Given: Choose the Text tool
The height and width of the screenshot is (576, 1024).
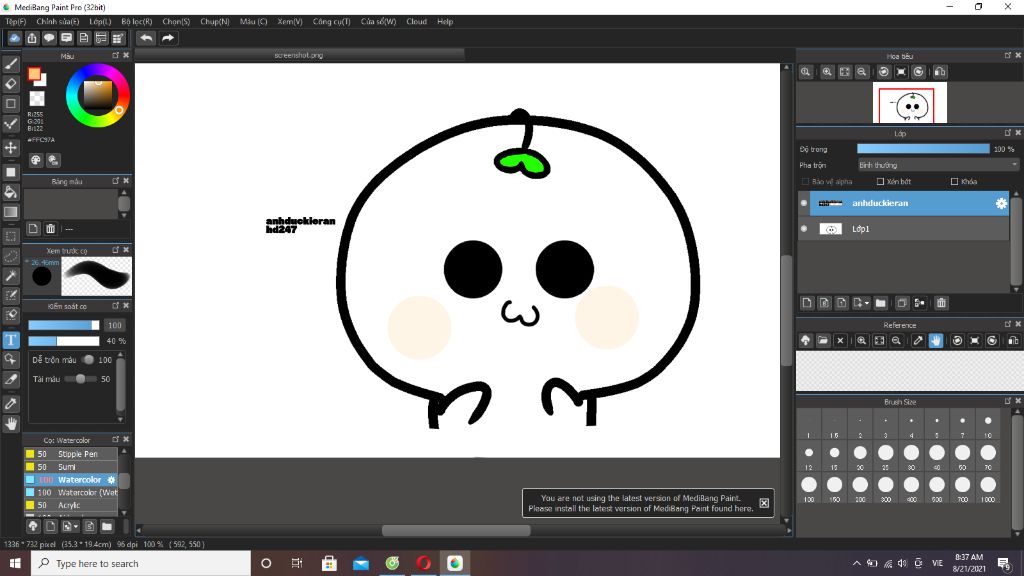Looking at the screenshot, I should 11,339.
